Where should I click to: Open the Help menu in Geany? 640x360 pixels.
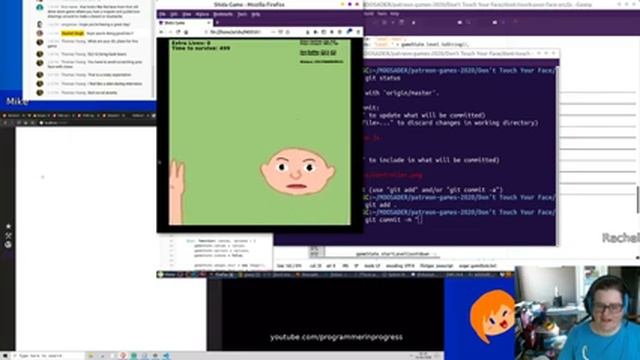pos(394,13)
